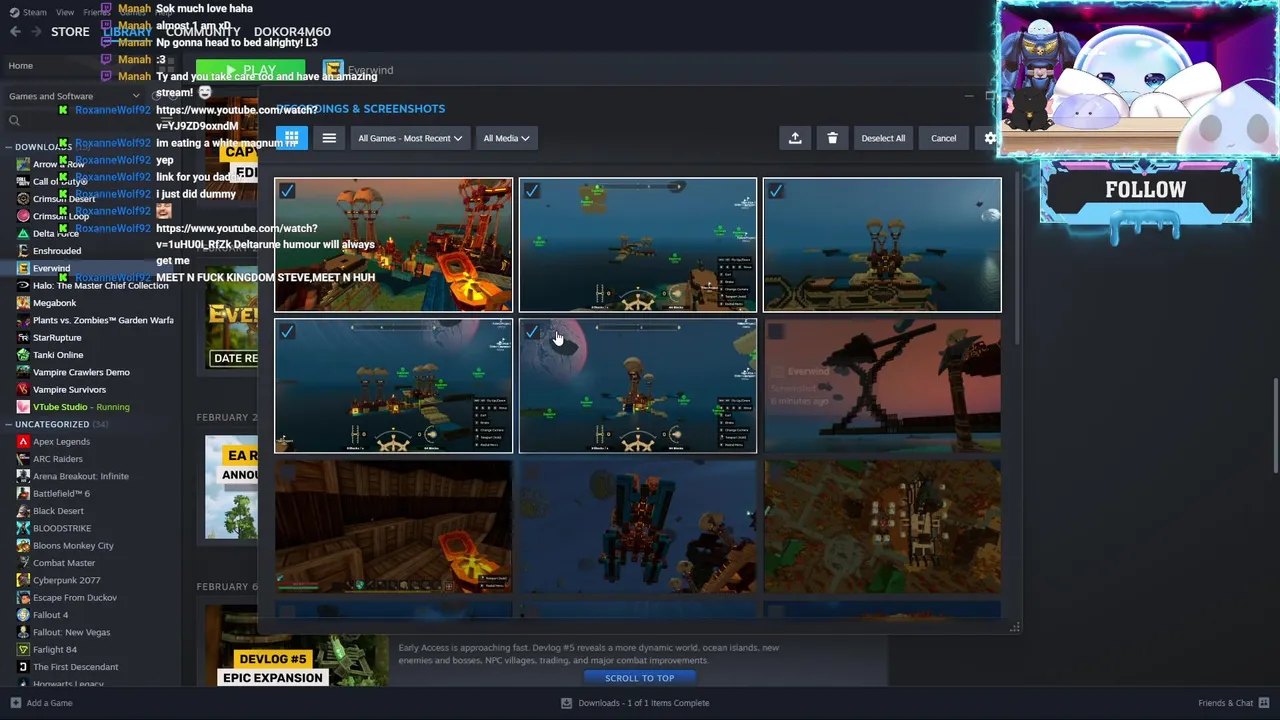Open the DEVLOG #5 Epic Expansion news card
The image size is (1280, 720).
pos(296,646)
